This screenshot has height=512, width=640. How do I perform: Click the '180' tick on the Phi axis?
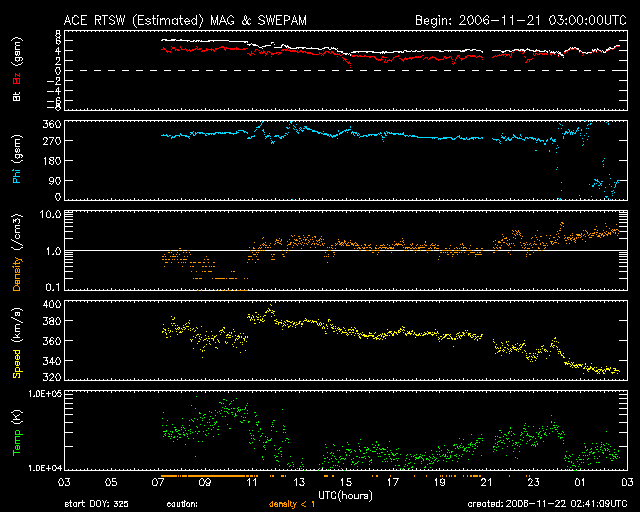coord(52,161)
